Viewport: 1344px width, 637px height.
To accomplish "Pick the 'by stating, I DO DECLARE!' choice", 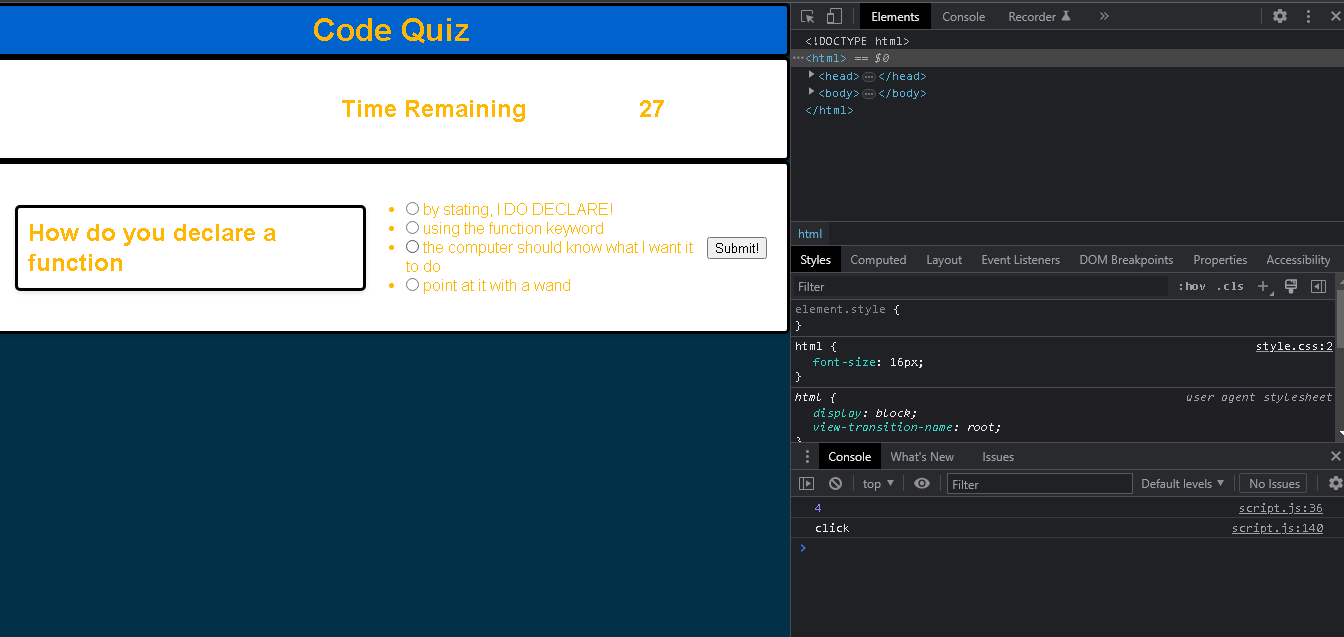I will pyautogui.click(x=412, y=208).
